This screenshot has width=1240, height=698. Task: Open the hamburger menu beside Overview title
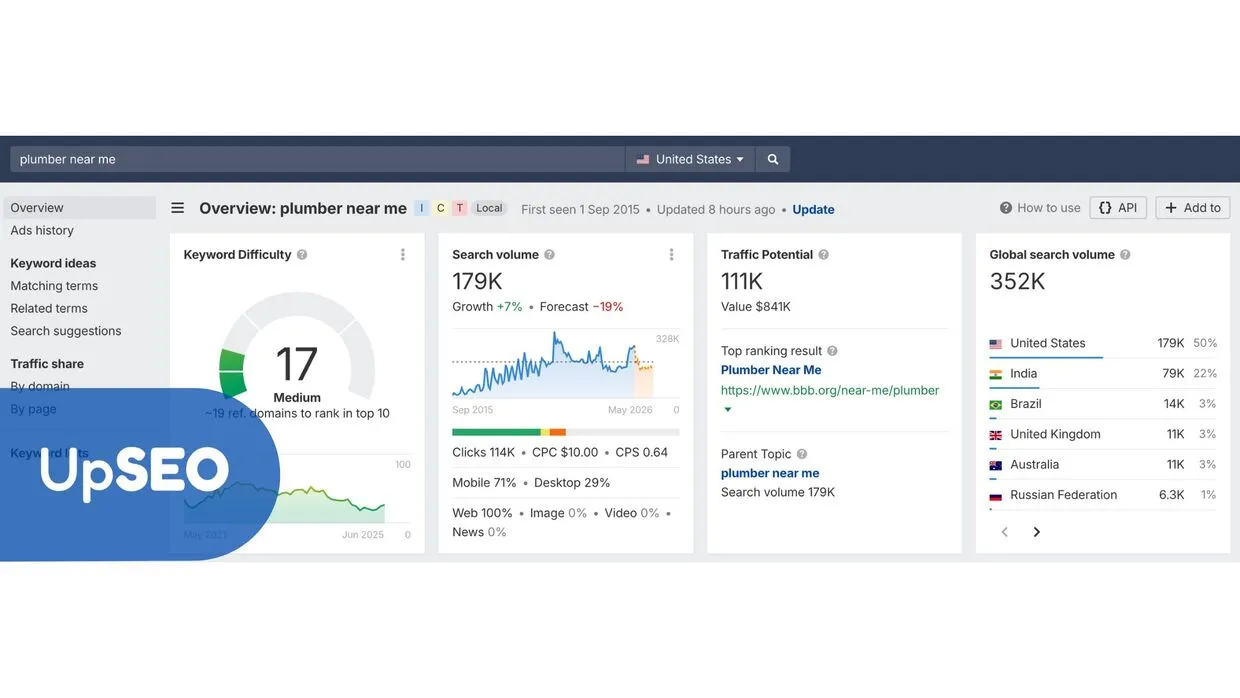tap(177, 208)
